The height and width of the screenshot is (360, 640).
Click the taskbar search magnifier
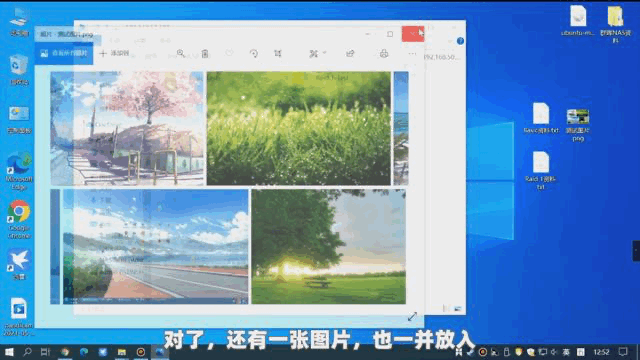click(27, 352)
